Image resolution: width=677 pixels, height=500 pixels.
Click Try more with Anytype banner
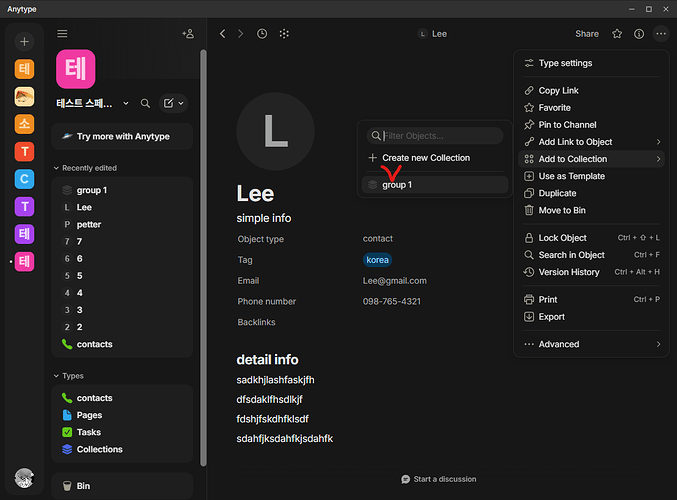point(122,136)
